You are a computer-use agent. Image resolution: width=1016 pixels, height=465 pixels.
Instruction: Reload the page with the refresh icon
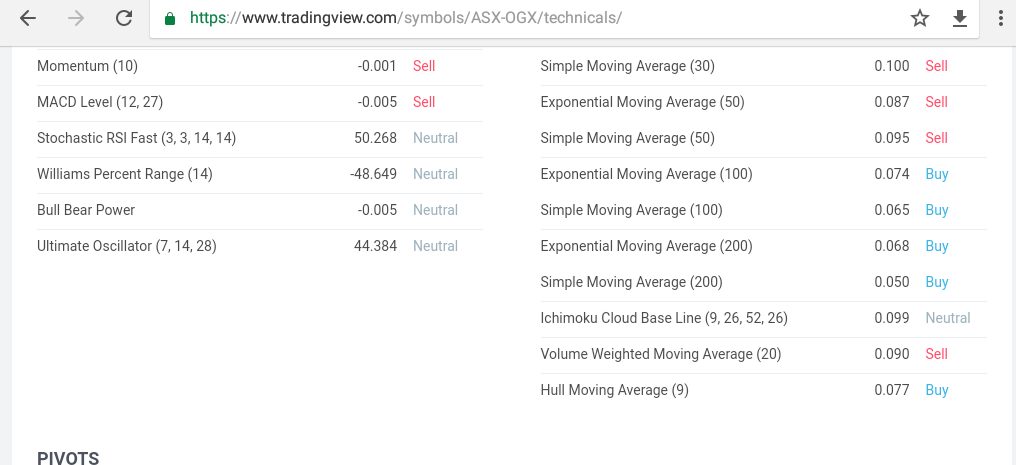click(124, 18)
